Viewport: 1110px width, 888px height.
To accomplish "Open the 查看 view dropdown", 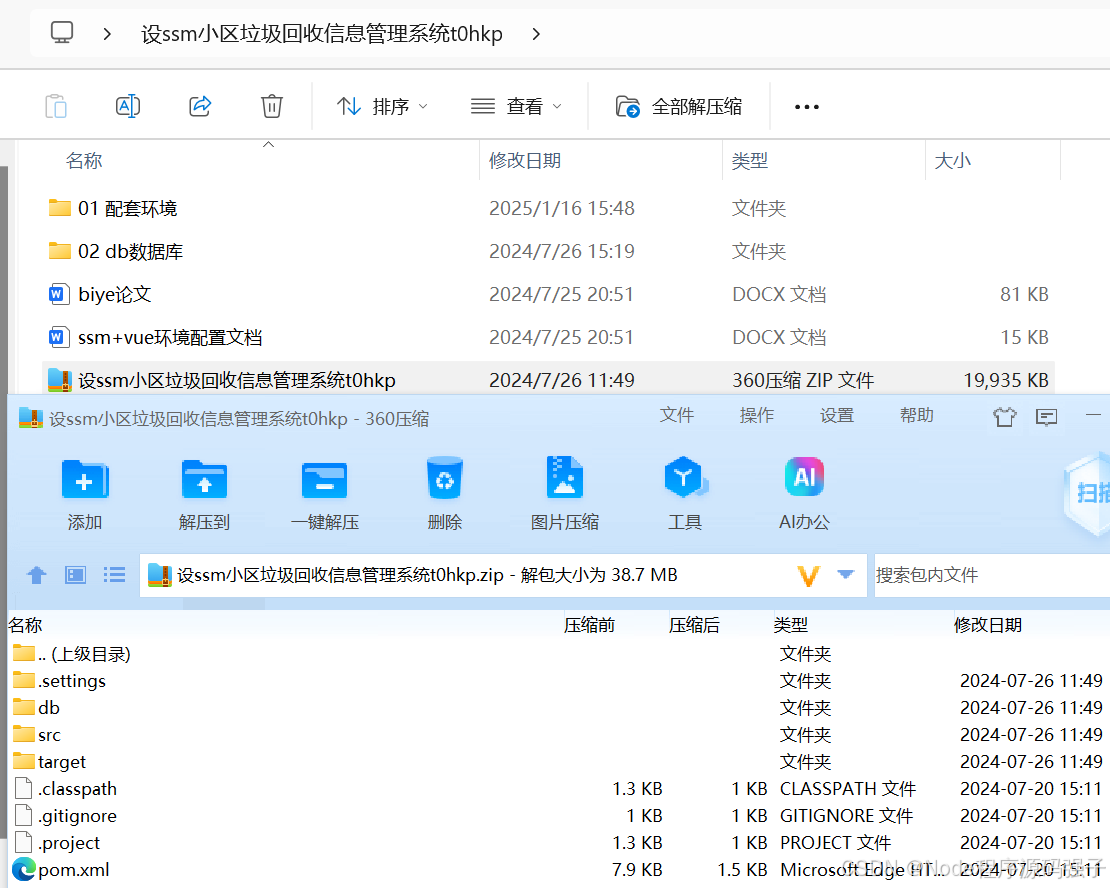I will tap(516, 106).
